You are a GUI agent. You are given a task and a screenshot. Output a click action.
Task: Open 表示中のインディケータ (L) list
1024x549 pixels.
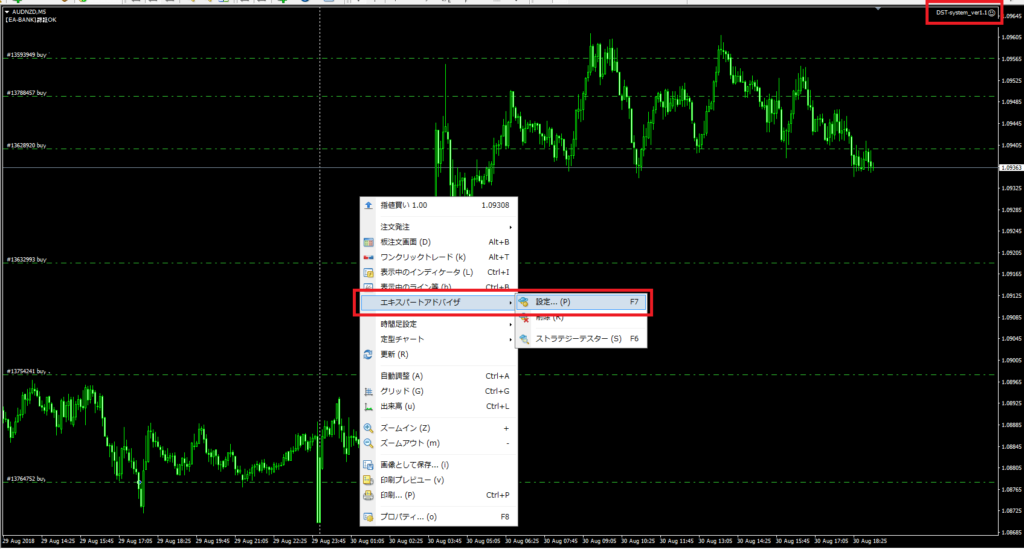[438, 272]
